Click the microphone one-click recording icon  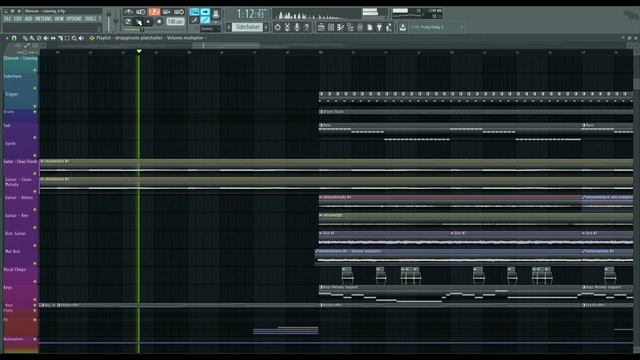pos(297,27)
